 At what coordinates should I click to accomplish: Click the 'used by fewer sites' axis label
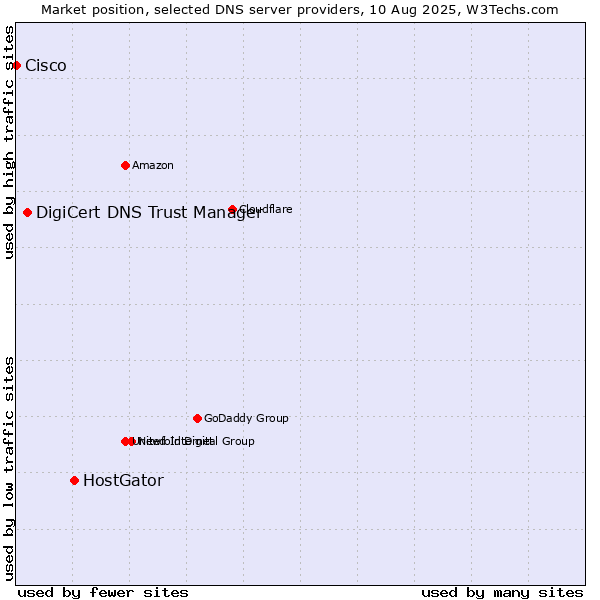pyautogui.click(x=103, y=593)
